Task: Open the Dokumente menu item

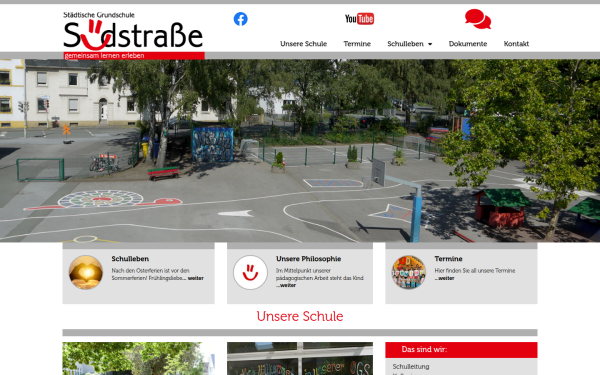Action: [468, 44]
